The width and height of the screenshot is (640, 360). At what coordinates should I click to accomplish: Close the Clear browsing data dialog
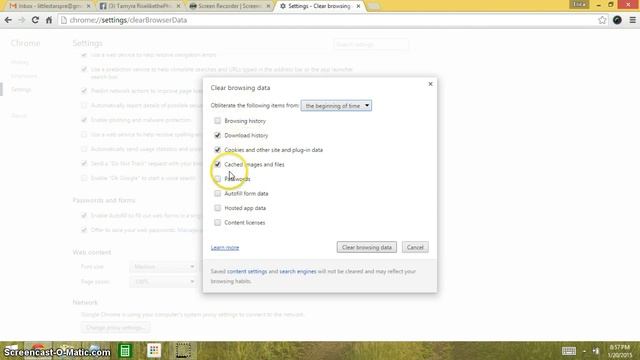[430, 84]
